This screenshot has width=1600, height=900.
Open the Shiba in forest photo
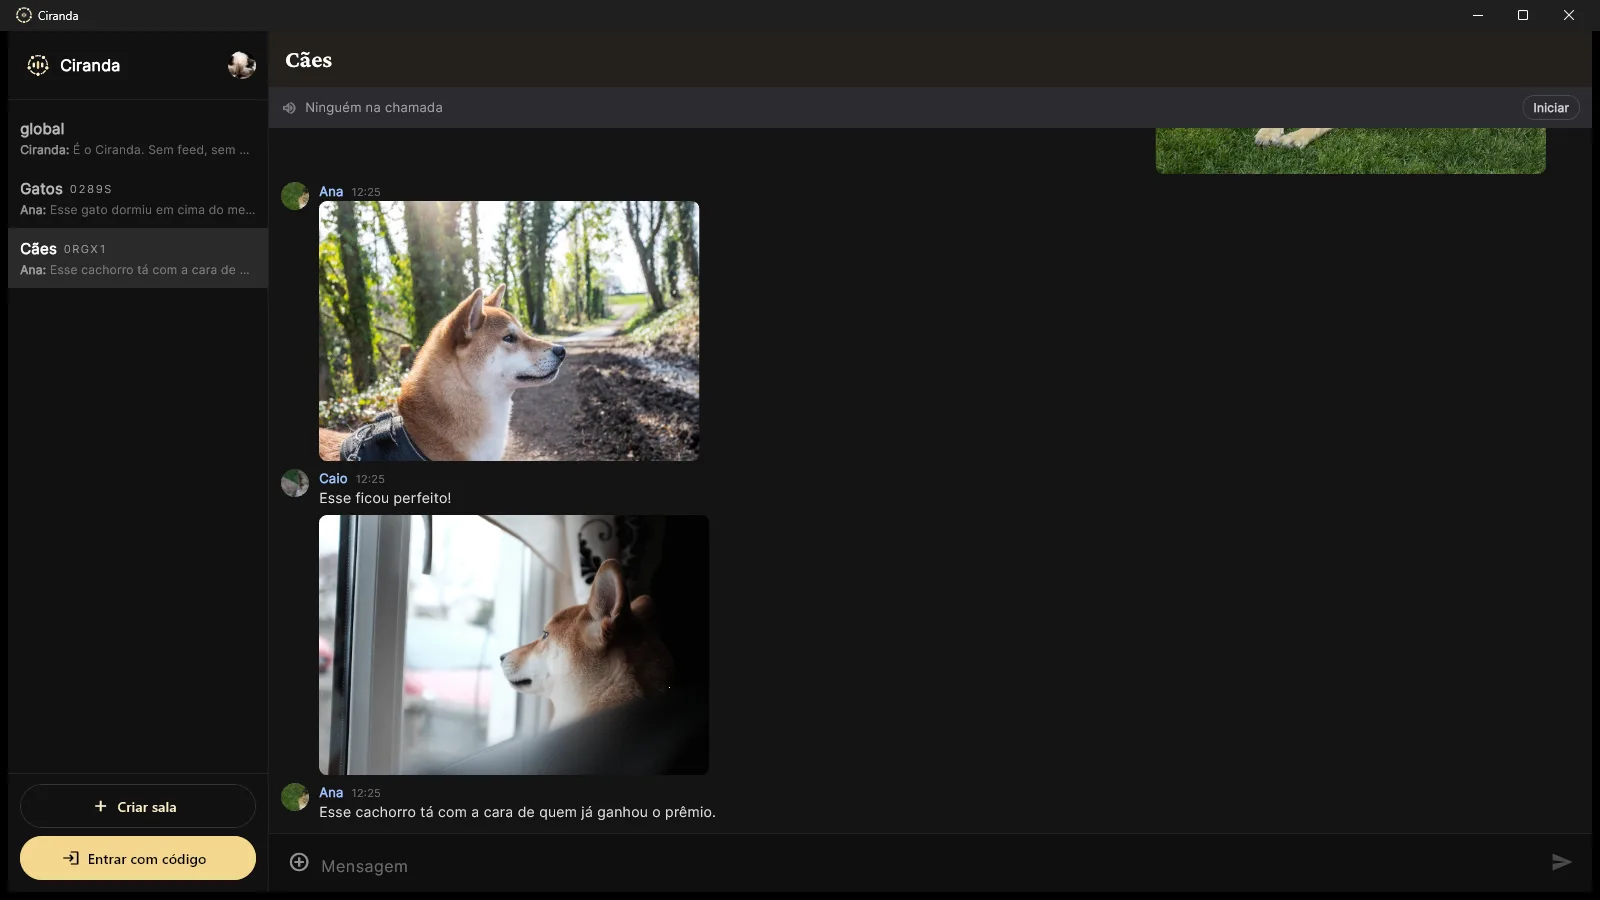pos(509,331)
